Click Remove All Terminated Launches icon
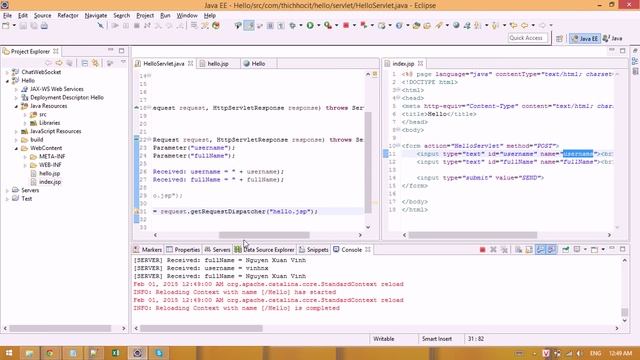Screen dimensions: 640x360 (x=504, y=249)
